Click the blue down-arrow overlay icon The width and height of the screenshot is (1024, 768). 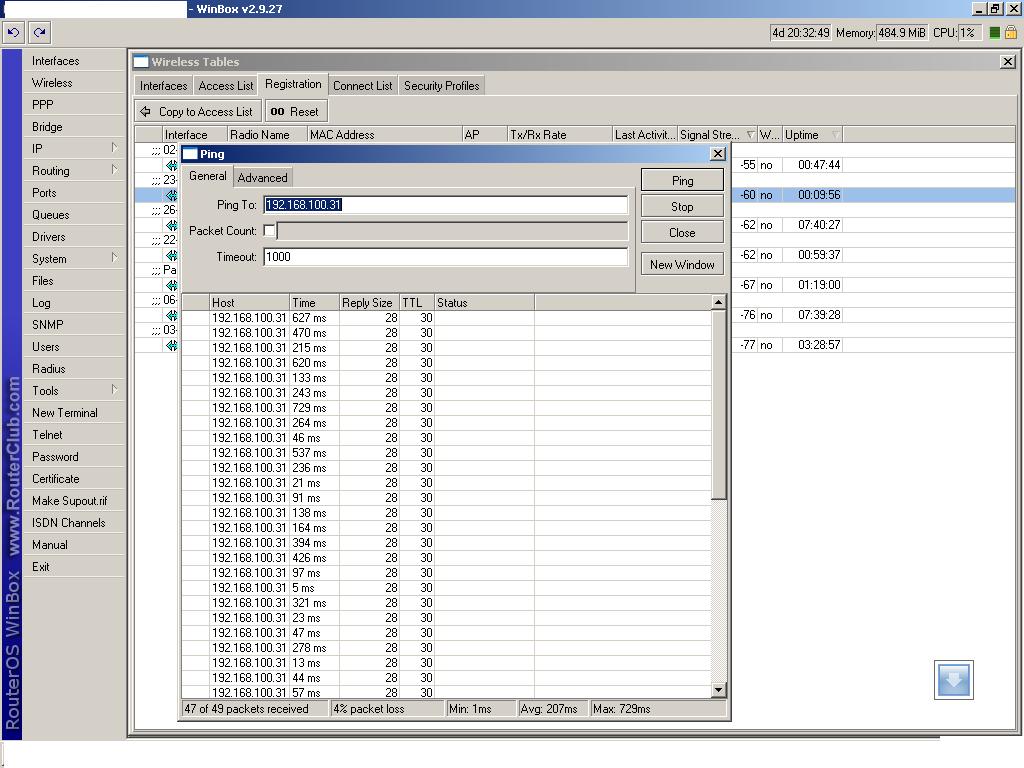953,680
